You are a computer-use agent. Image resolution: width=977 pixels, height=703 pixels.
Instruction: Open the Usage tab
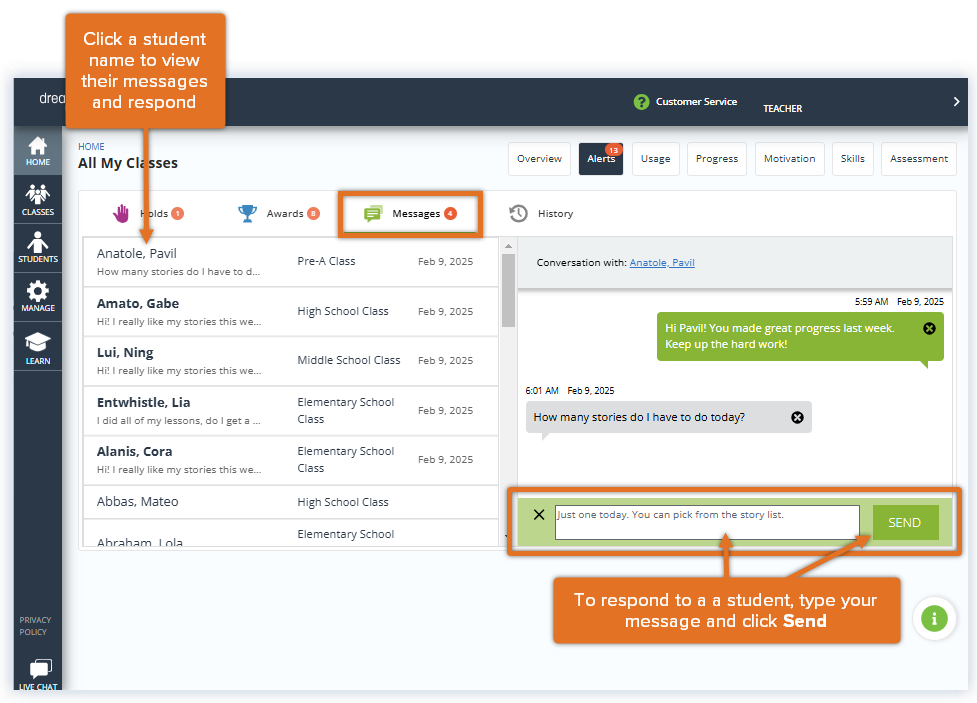(655, 158)
